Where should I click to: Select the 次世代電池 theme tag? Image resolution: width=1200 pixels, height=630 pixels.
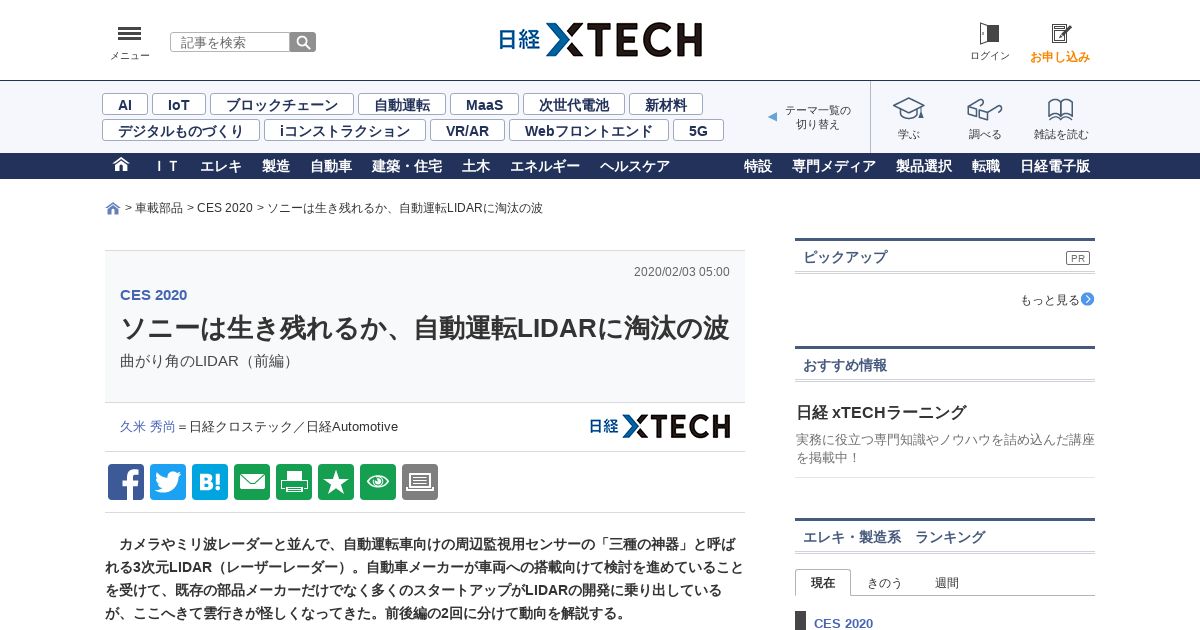(x=574, y=104)
